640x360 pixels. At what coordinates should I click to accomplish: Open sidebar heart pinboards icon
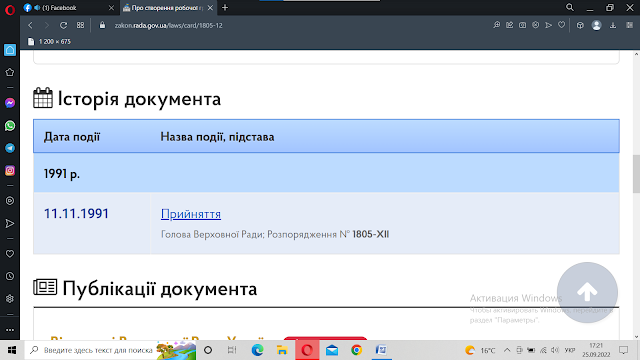click(10, 254)
